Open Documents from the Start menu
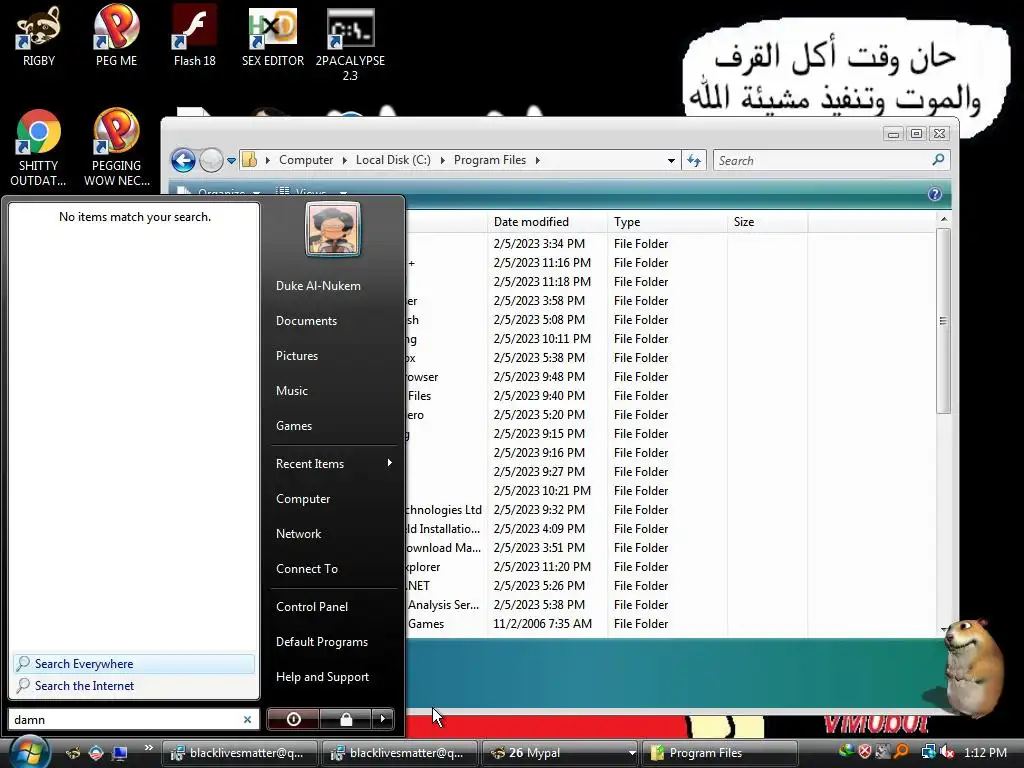 point(306,321)
